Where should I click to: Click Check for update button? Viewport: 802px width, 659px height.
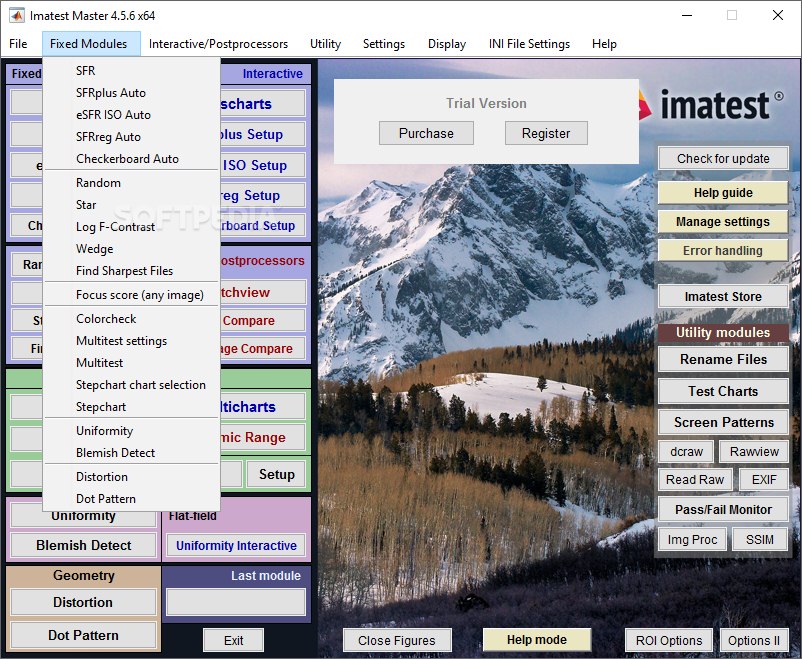723,159
